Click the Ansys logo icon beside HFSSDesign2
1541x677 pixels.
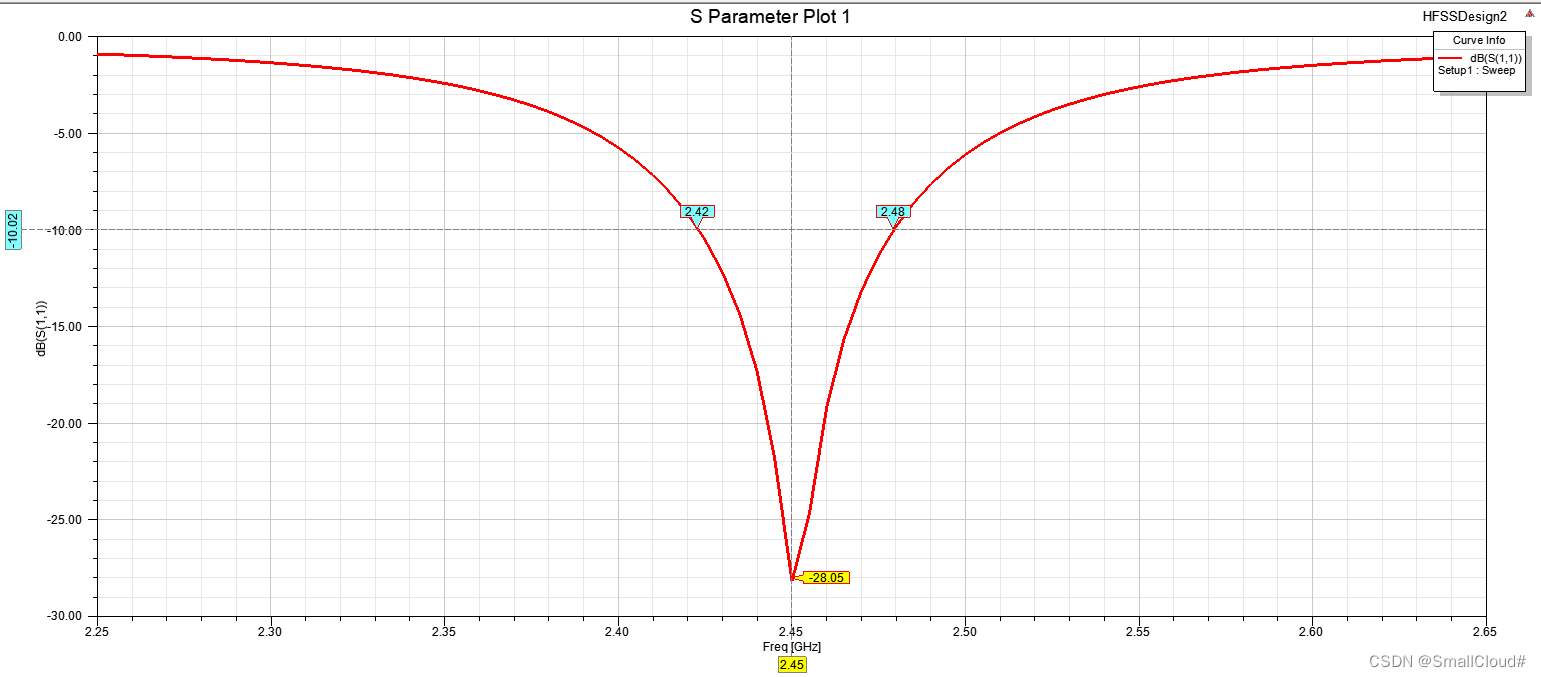[x=1529, y=14]
